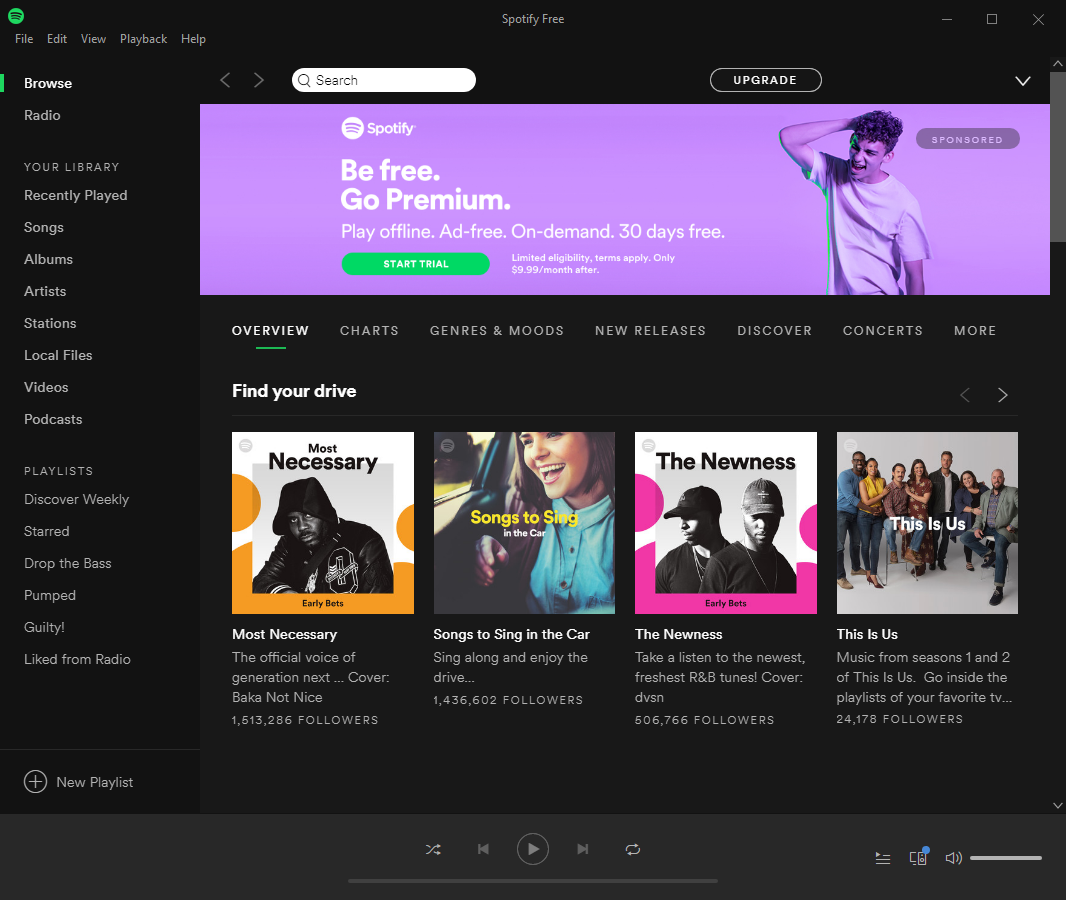This screenshot has width=1066, height=900.
Task: Open the user account dropdown chevron
Action: [1022, 80]
